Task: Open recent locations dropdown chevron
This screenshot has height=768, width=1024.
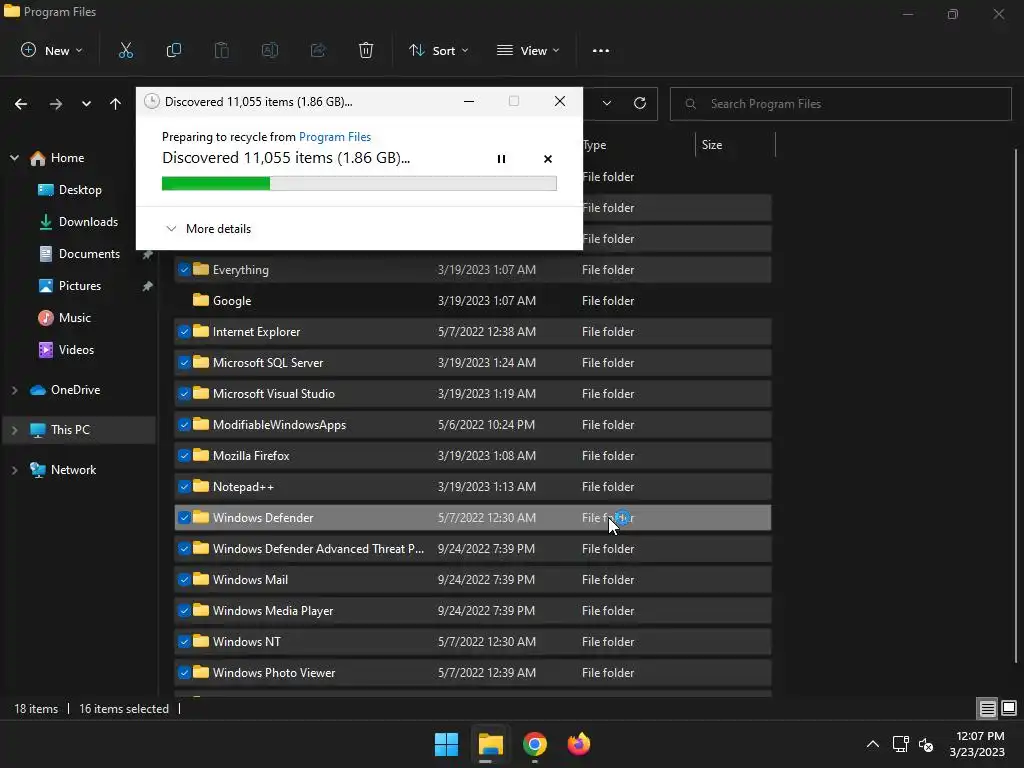Action: (86, 104)
